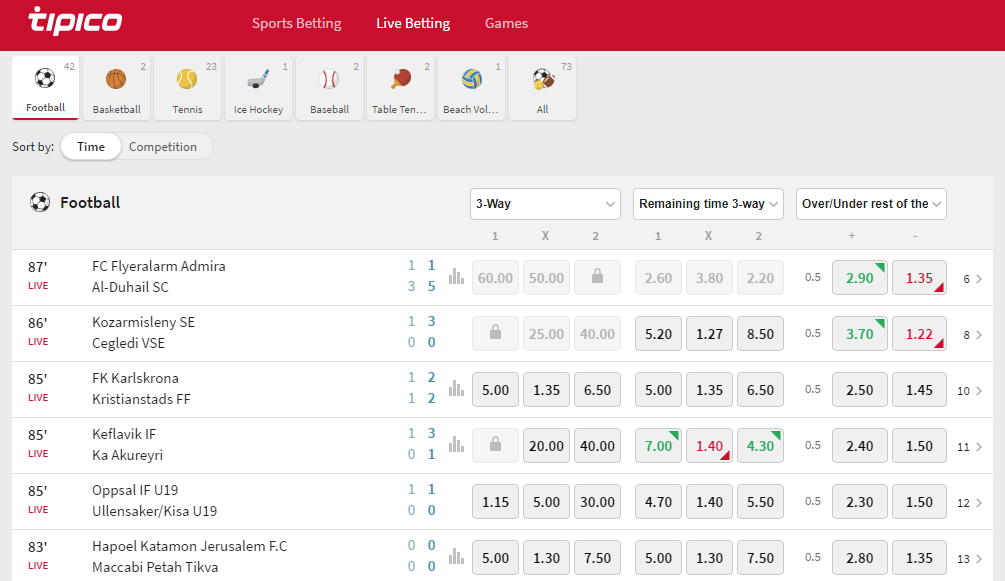Pick green remaining-time odds 7.00 Keflavik
Image resolution: width=1005 pixels, height=581 pixels.
[658, 446]
